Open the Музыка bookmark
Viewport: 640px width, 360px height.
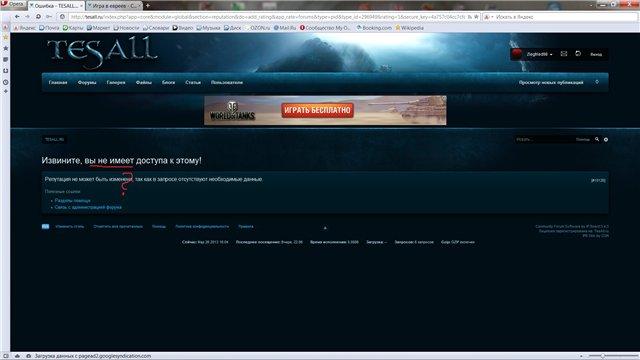(208, 28)
